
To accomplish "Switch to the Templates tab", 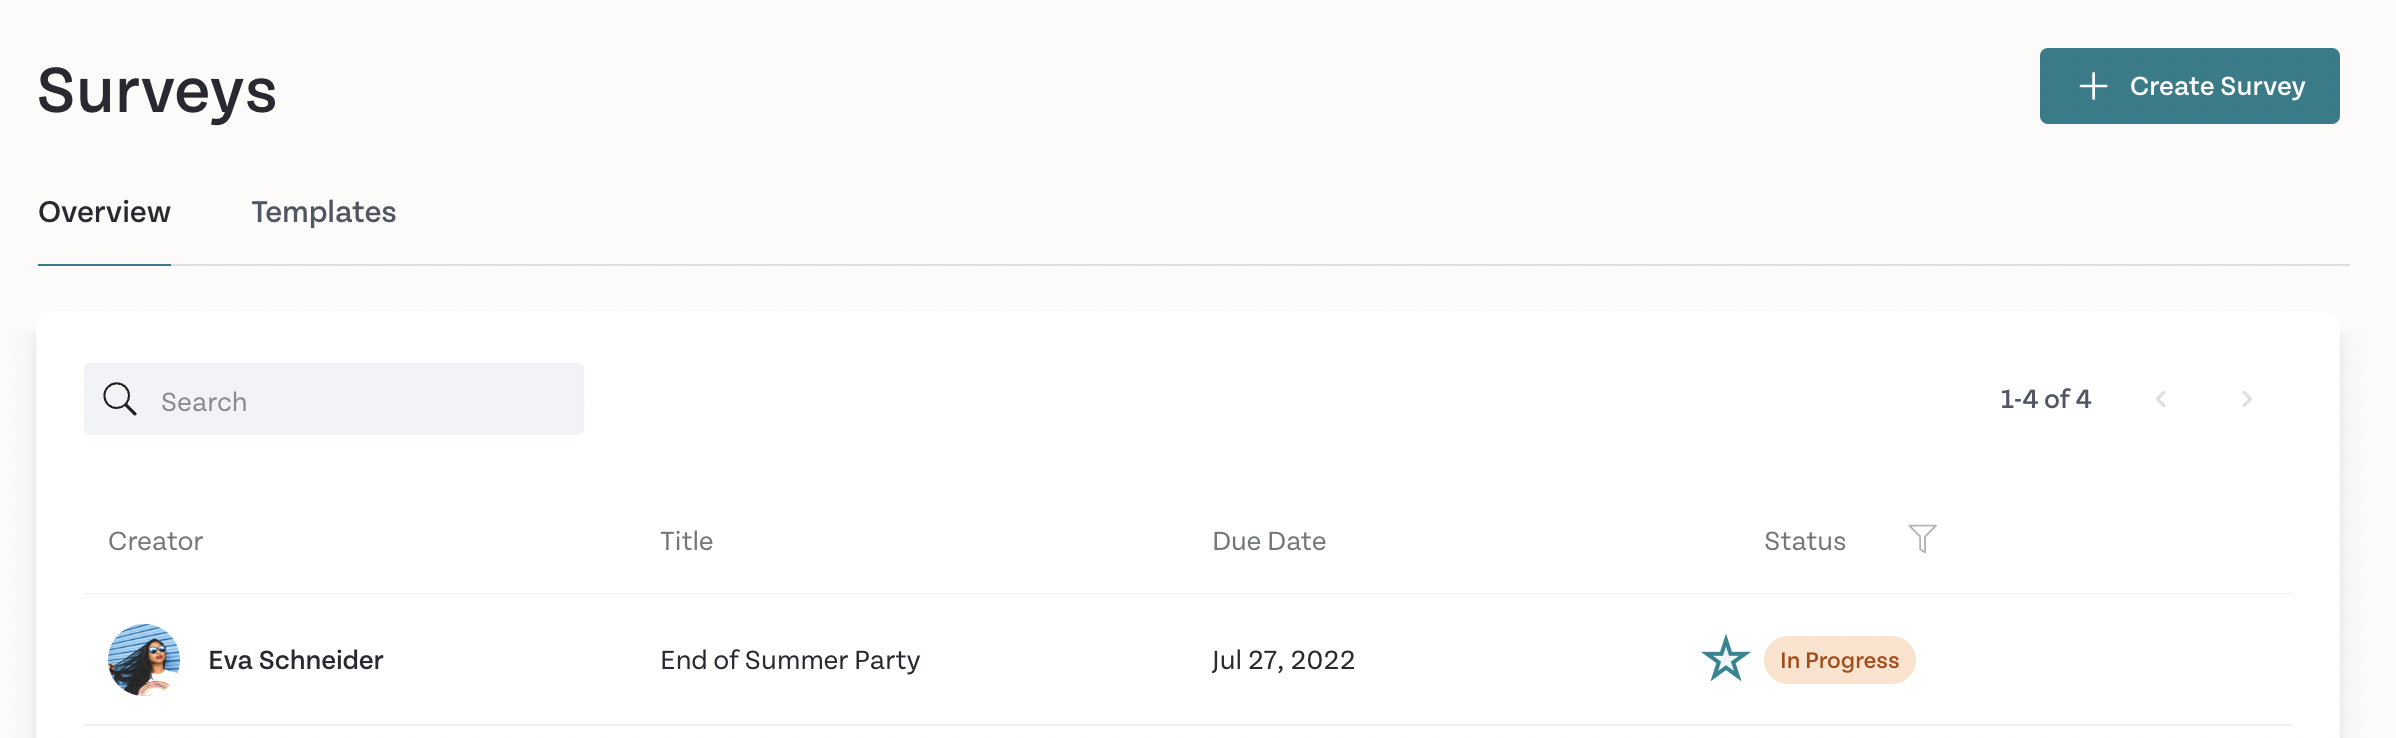I will click(x=323, y=212).
